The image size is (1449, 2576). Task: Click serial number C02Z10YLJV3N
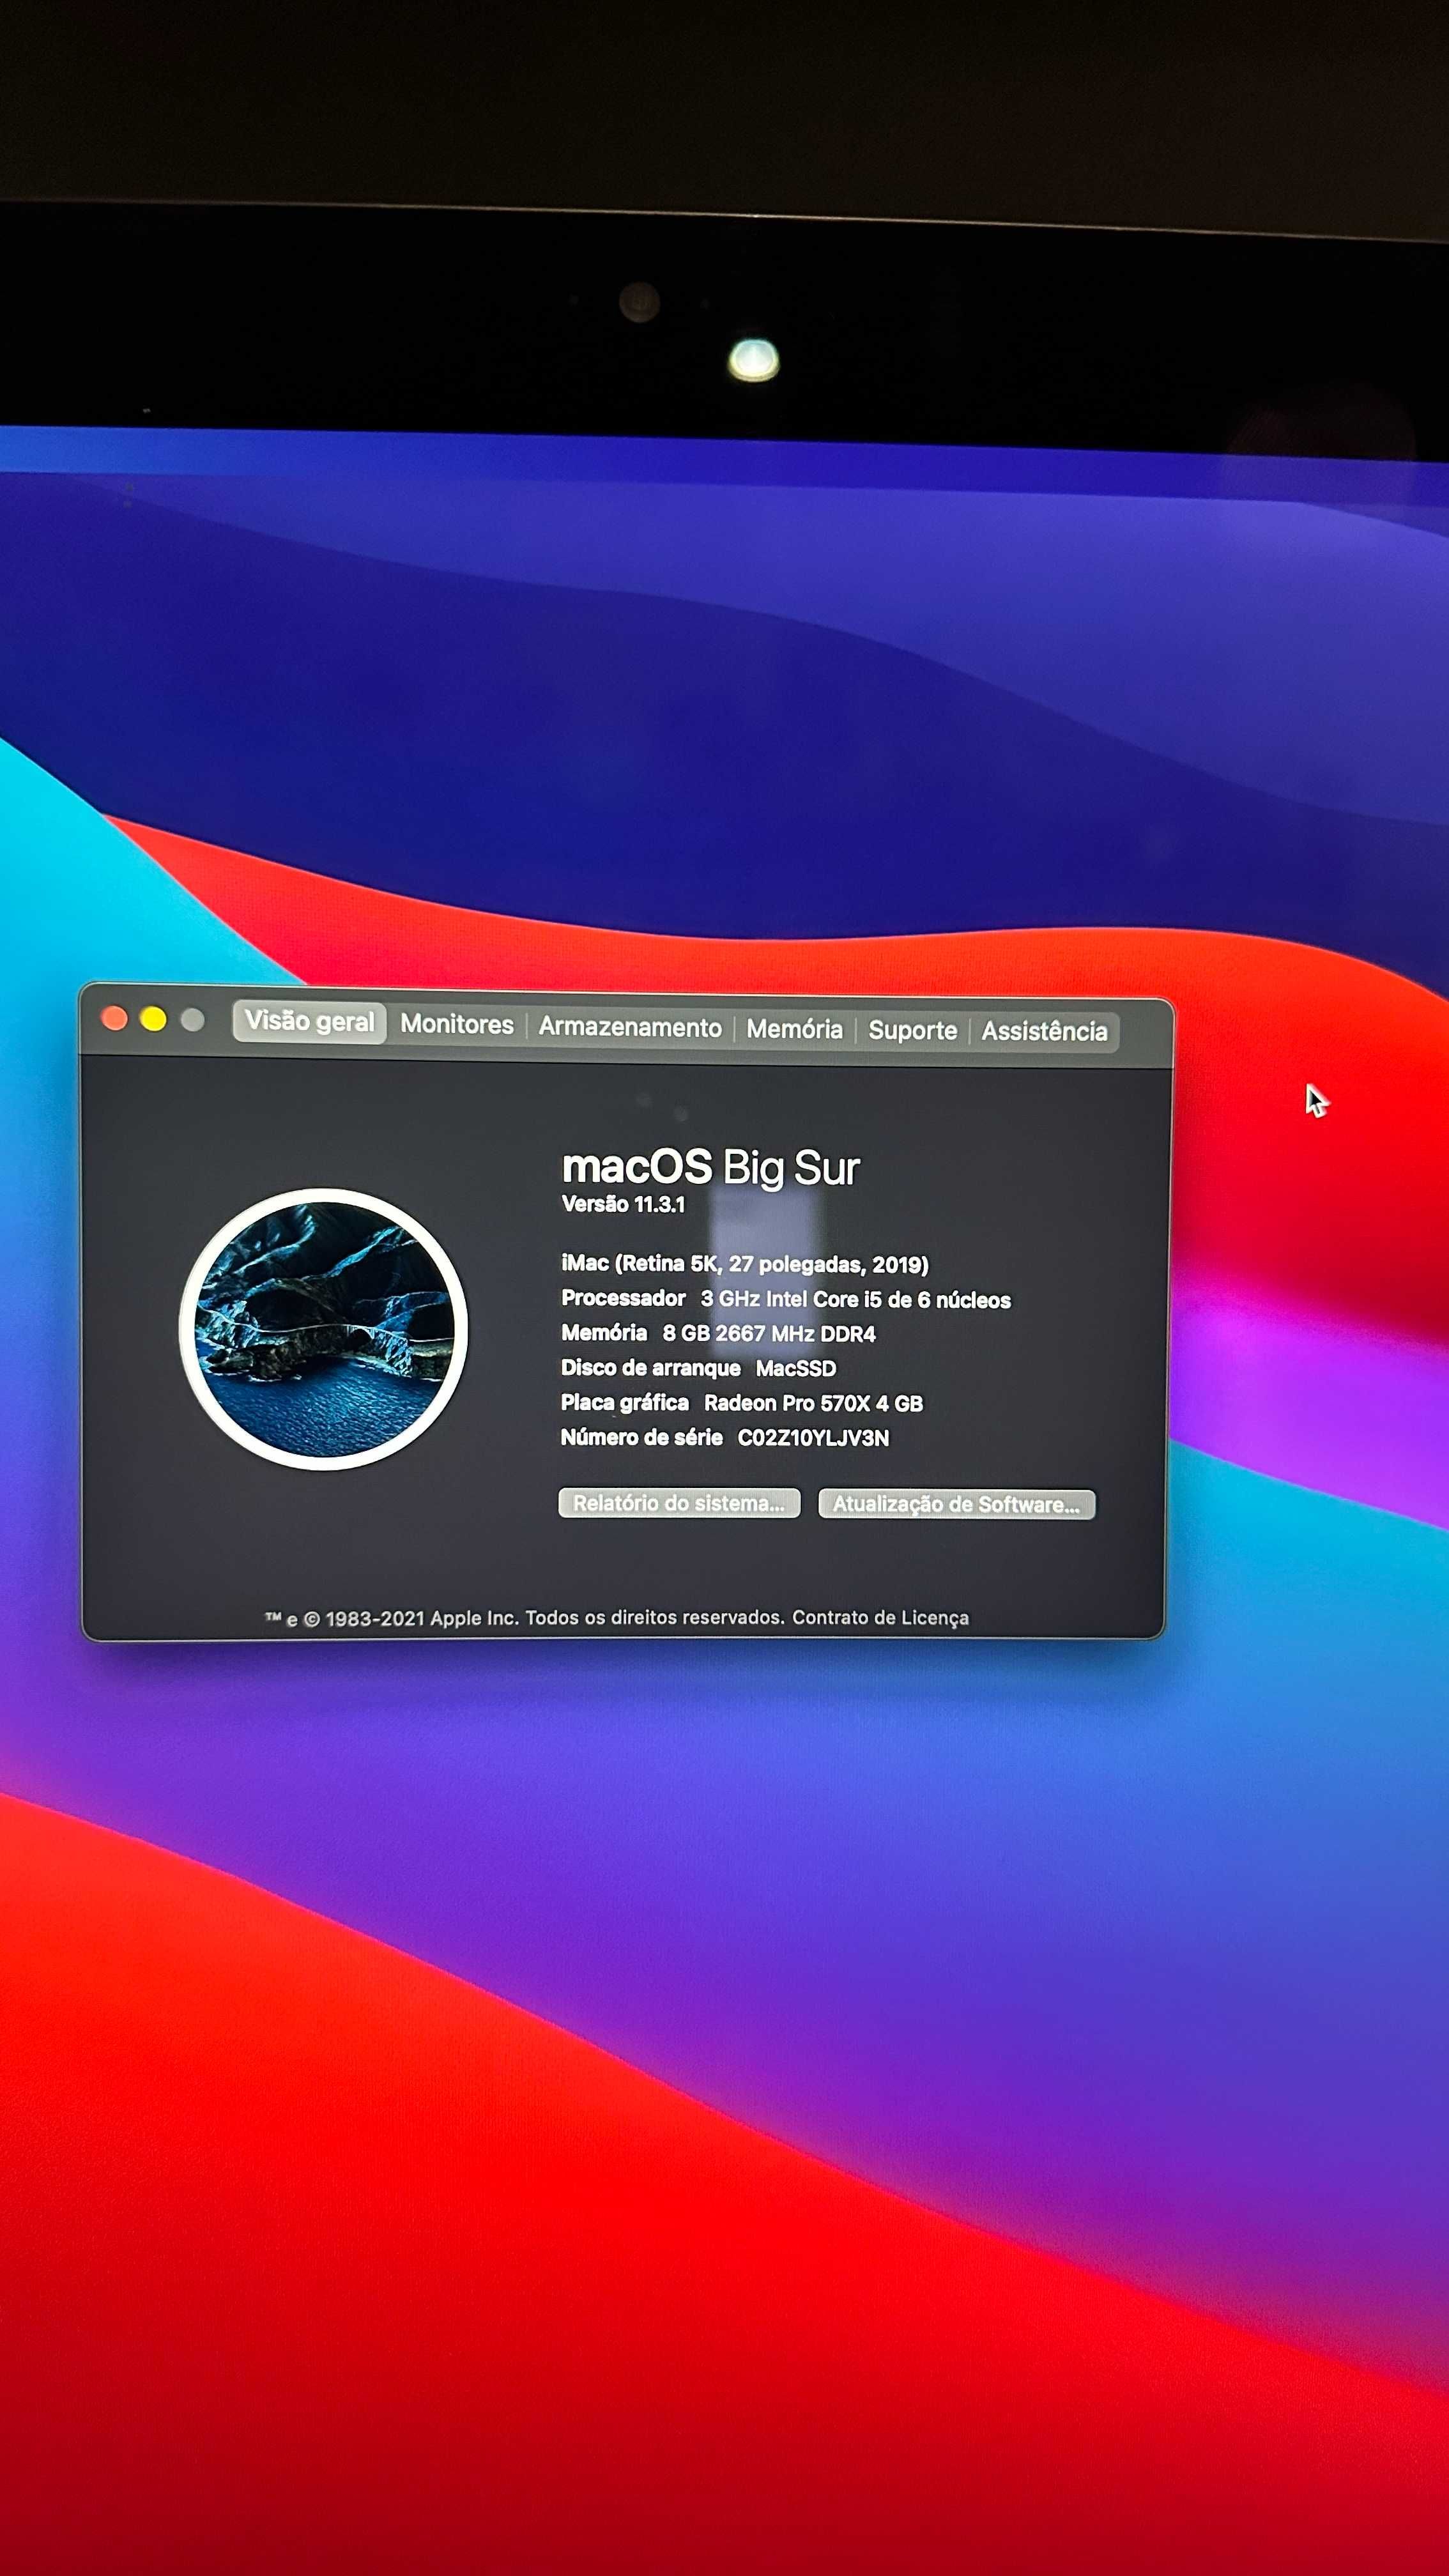(813, 1438)
